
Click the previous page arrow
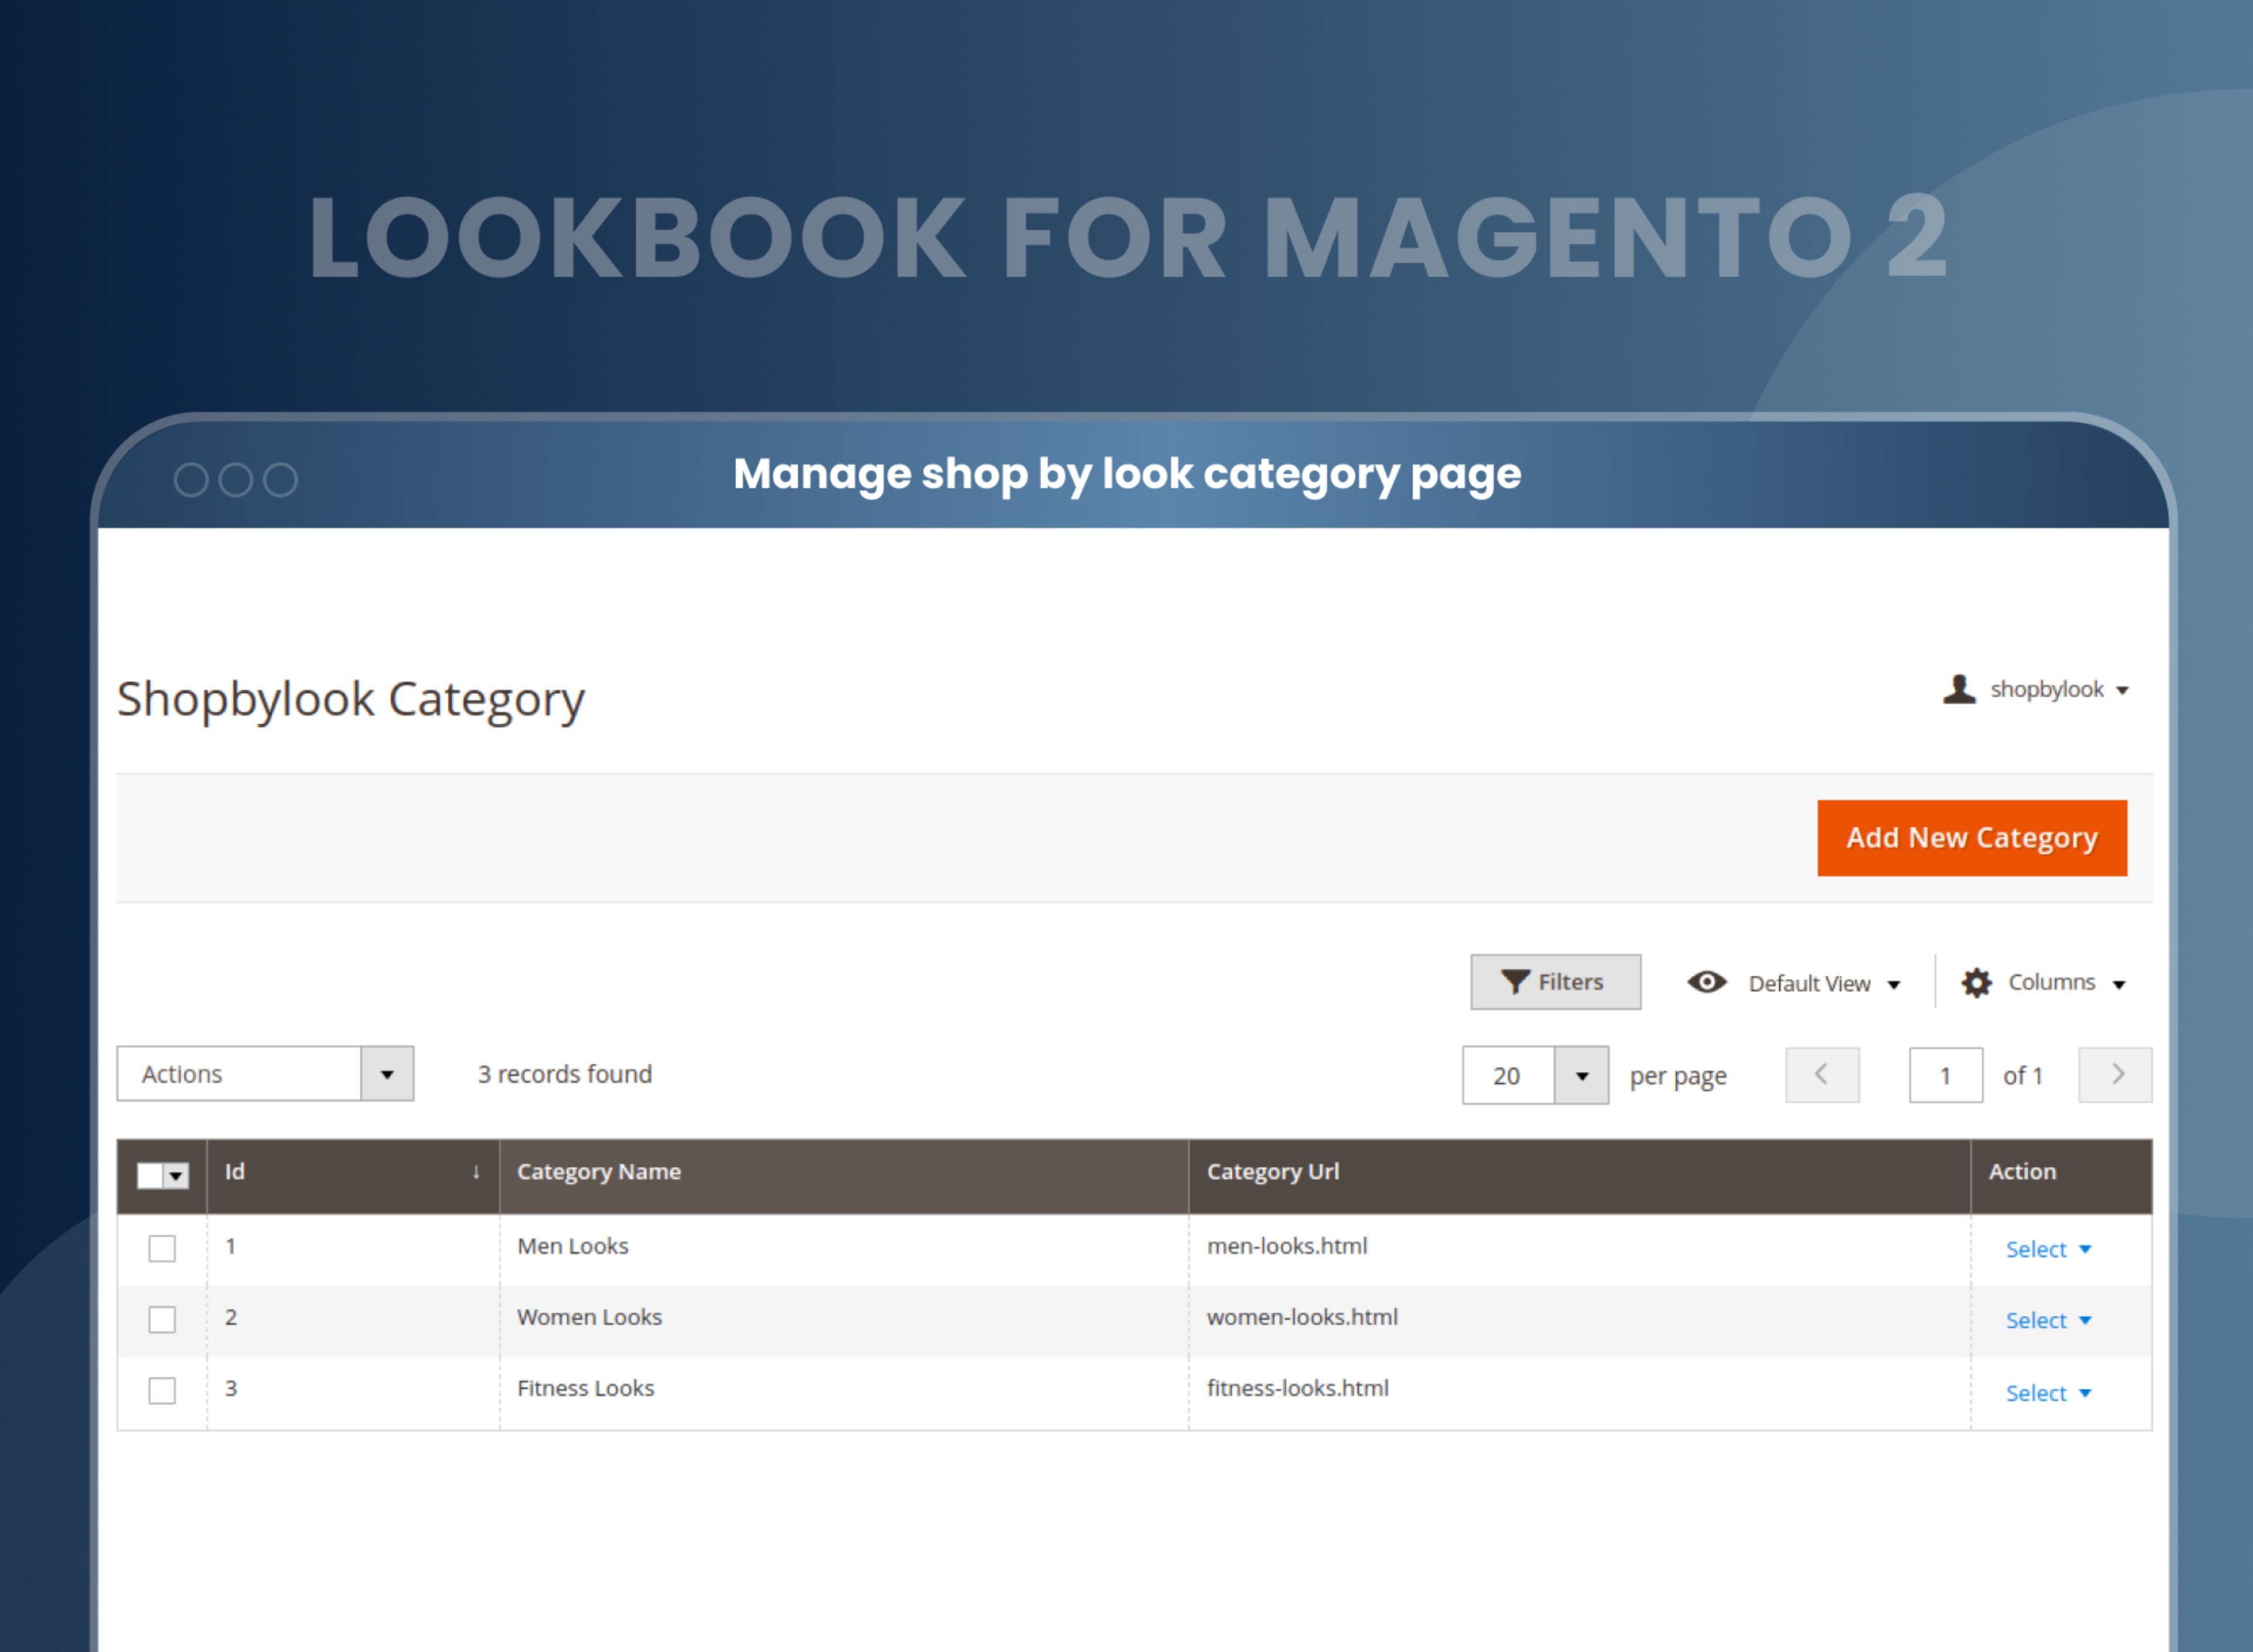1822,1075
